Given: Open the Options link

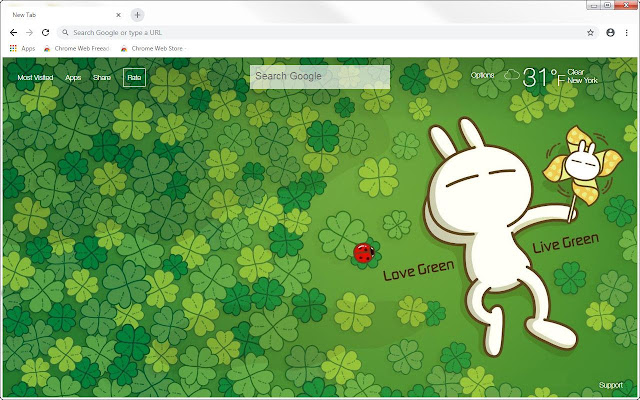Looking at the screenshot, I should pyautogui.click(x=482, y=75).
